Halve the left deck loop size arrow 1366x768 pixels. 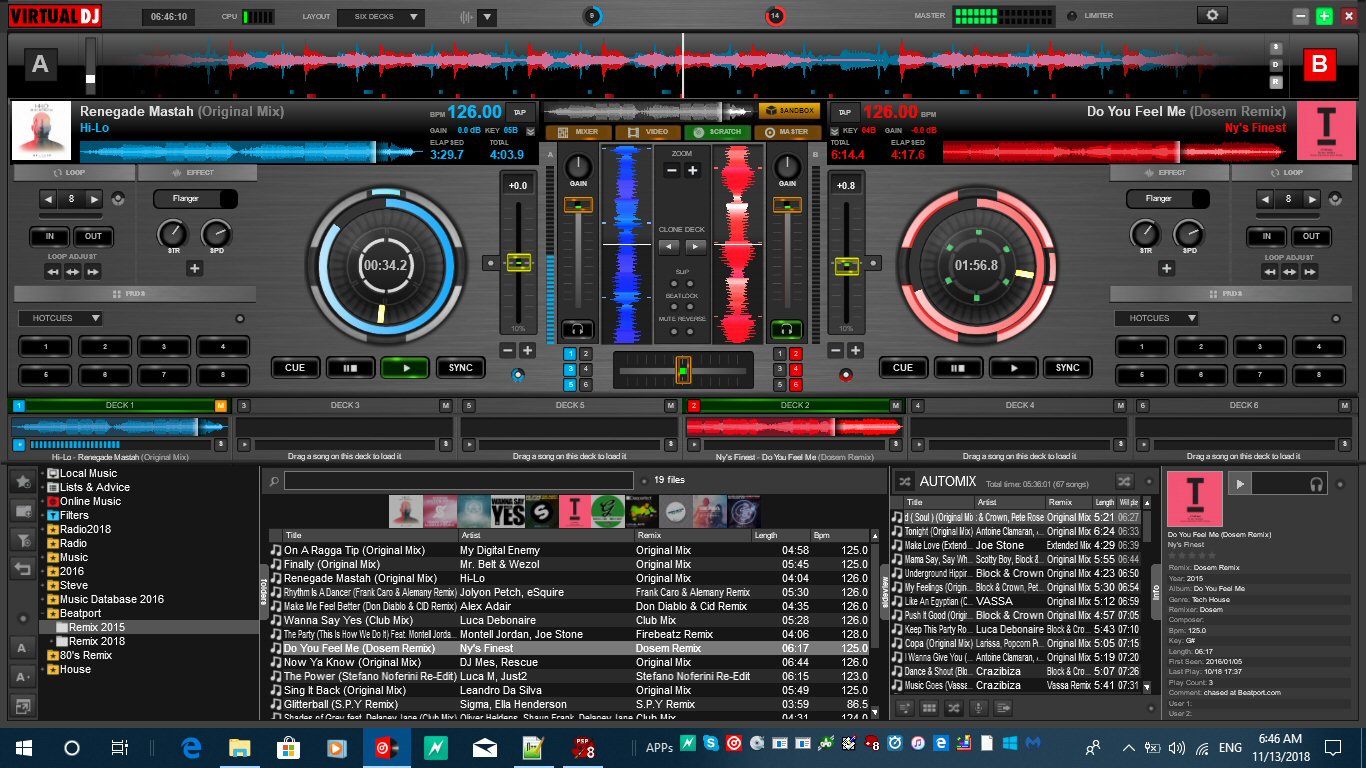point(48,199)
